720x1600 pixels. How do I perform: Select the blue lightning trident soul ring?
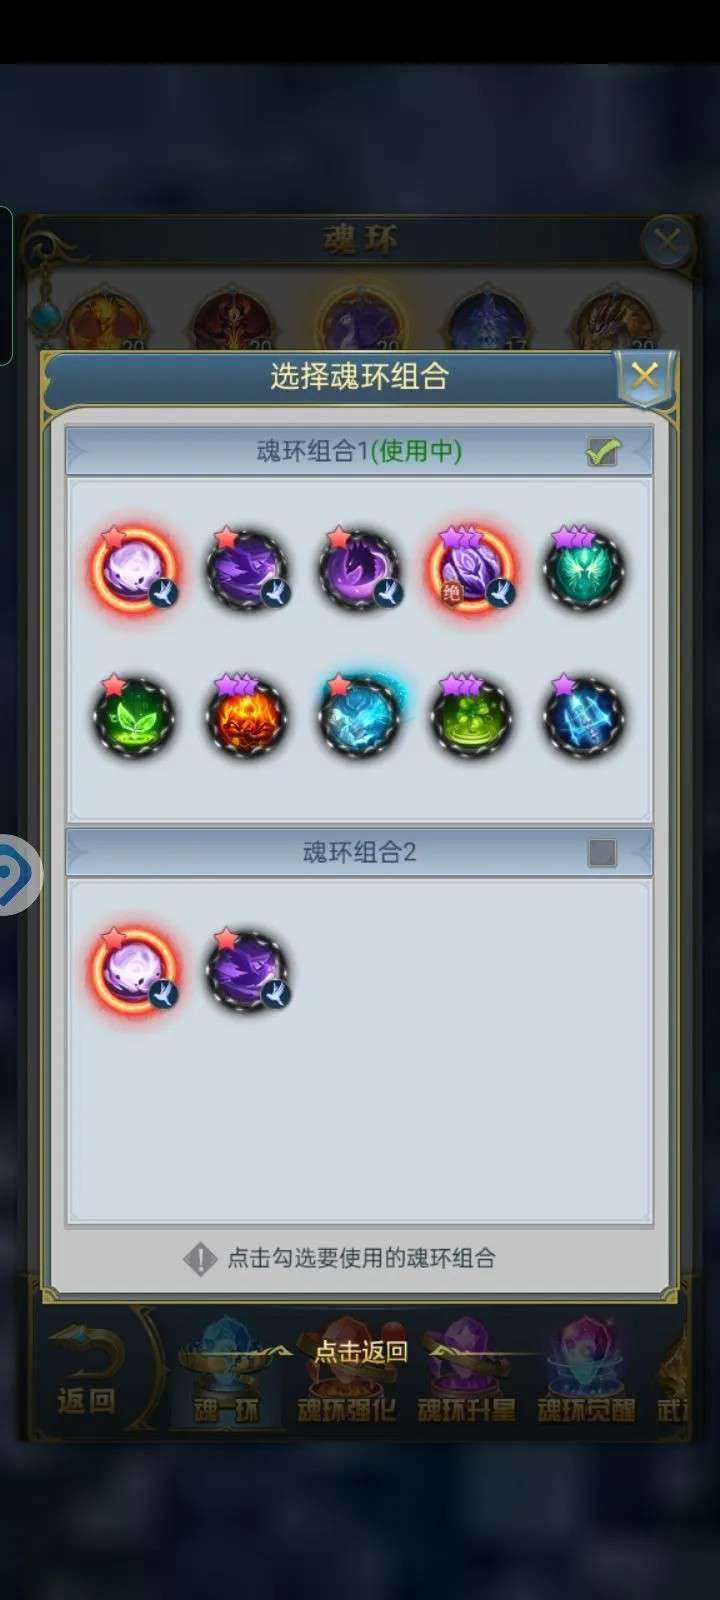584,717
